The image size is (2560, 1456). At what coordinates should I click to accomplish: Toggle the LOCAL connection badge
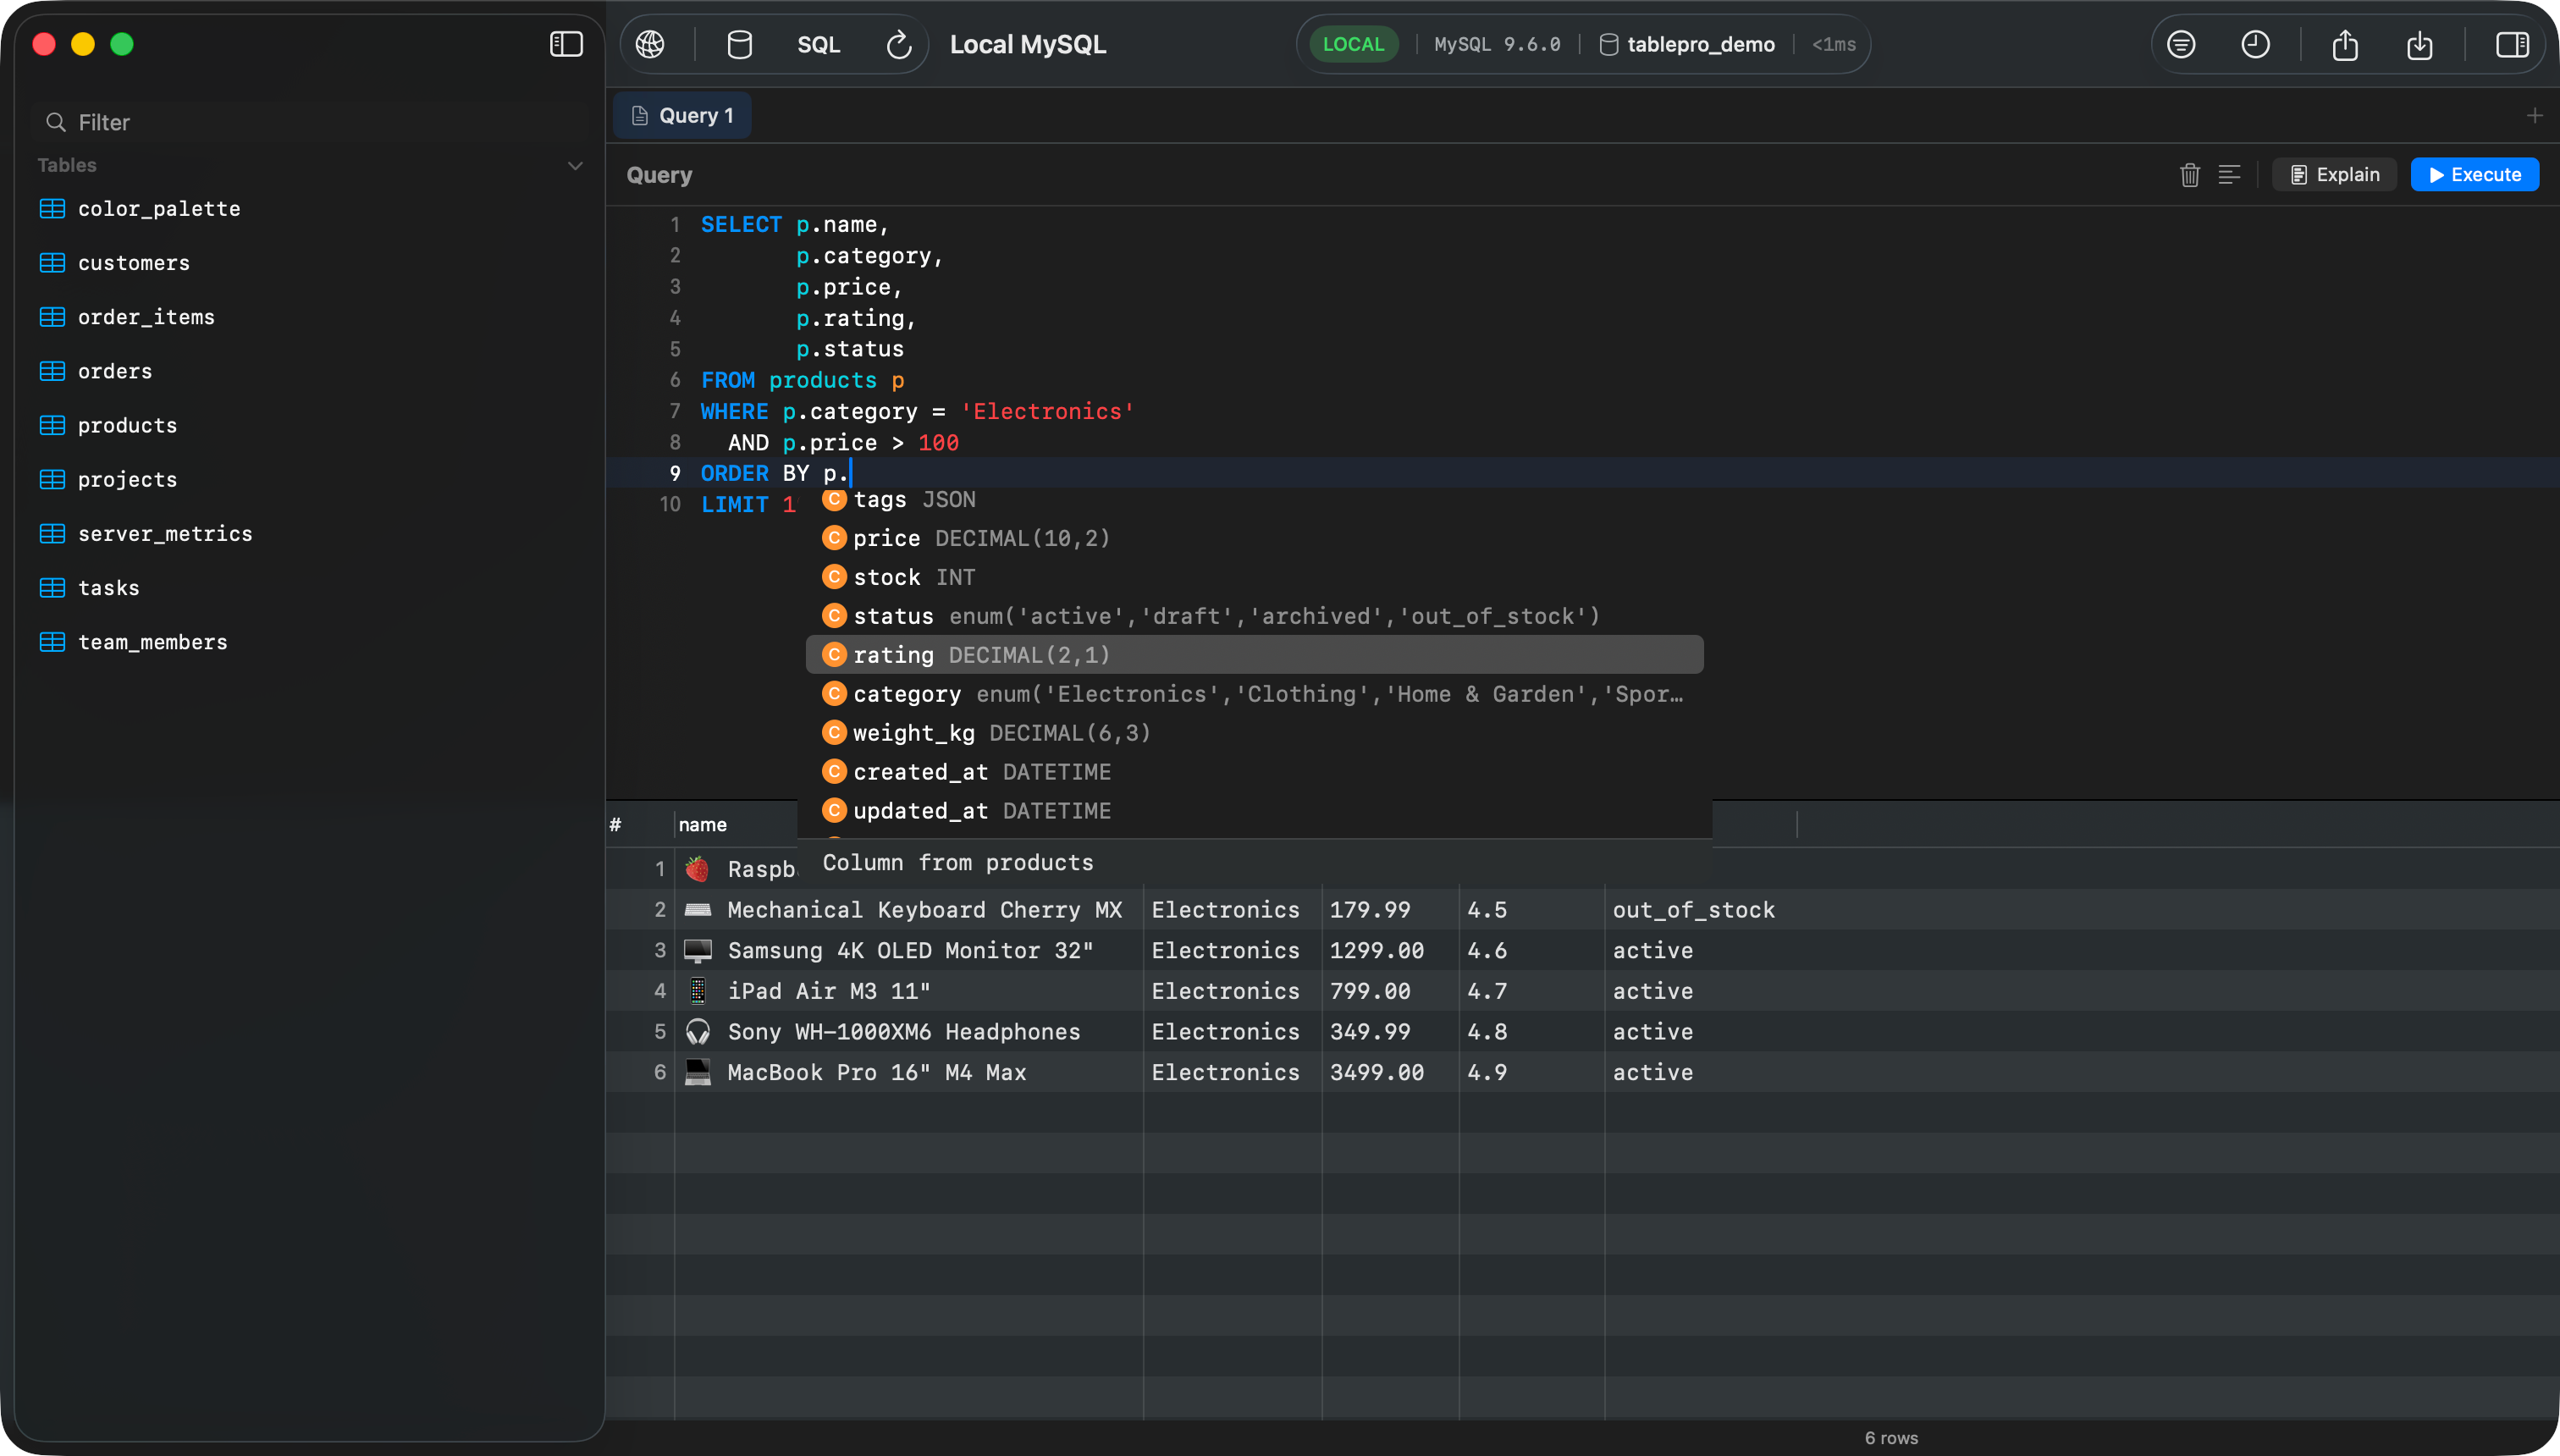click(x=1352, y=43)
